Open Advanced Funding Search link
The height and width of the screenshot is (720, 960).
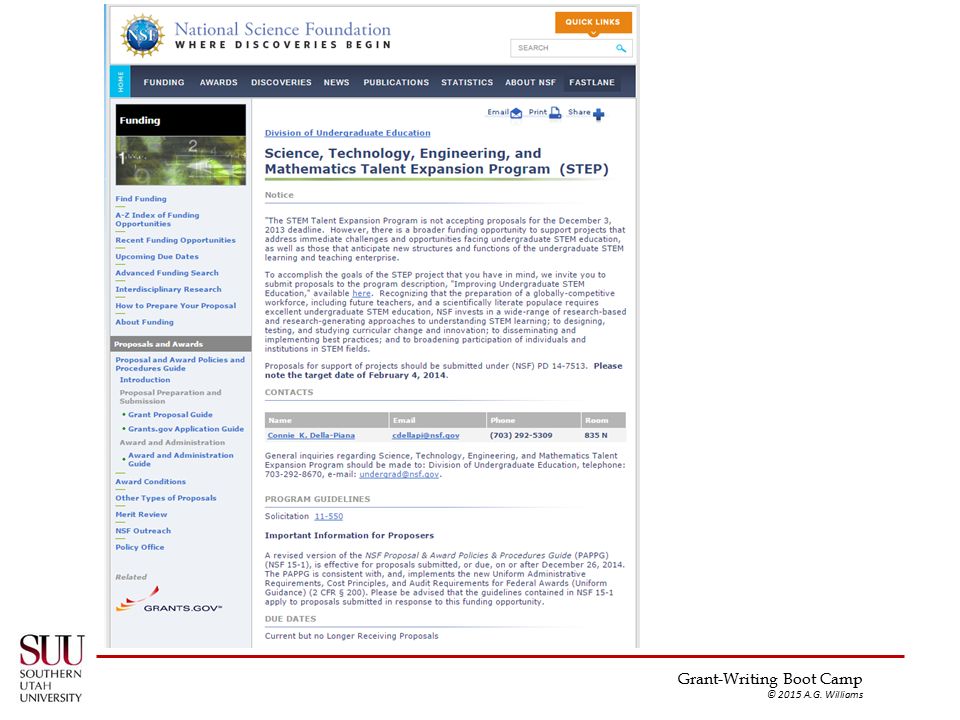[167, 273]
